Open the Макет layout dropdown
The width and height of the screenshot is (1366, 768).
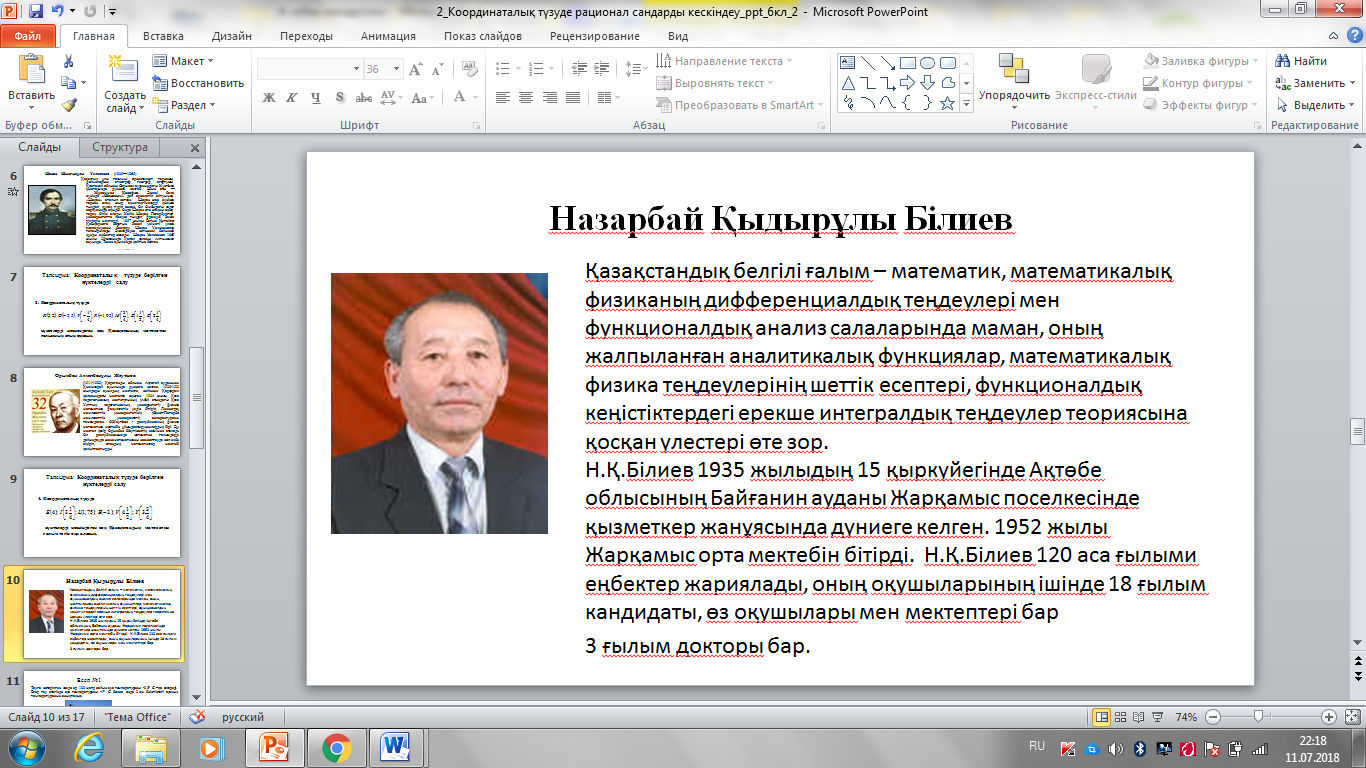pyautogui.click(x=185, y=61)
